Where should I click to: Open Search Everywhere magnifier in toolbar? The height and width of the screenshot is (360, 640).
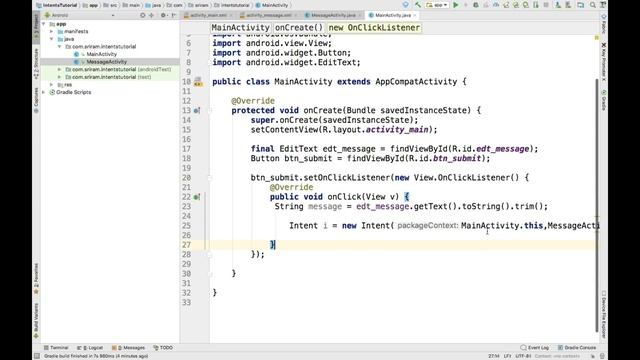coord(593,5)
